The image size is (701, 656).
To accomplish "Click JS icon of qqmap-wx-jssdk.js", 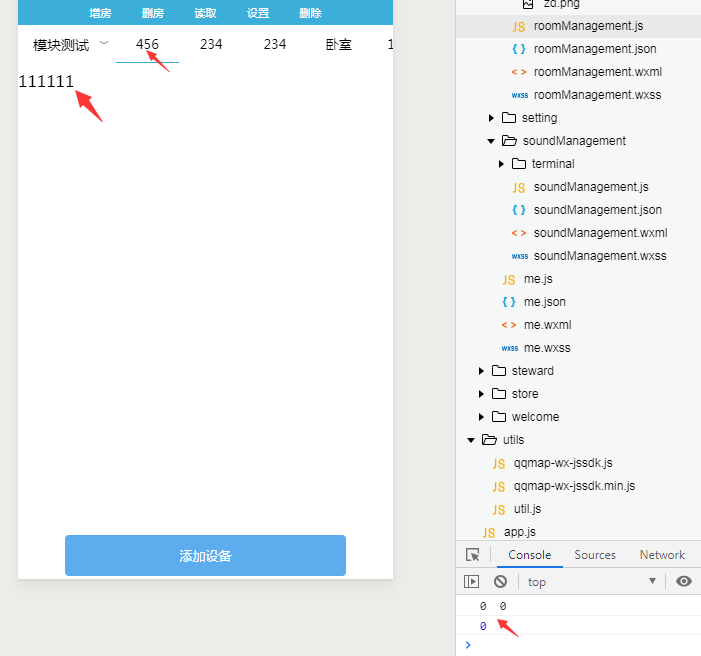I will coord(498,464).
